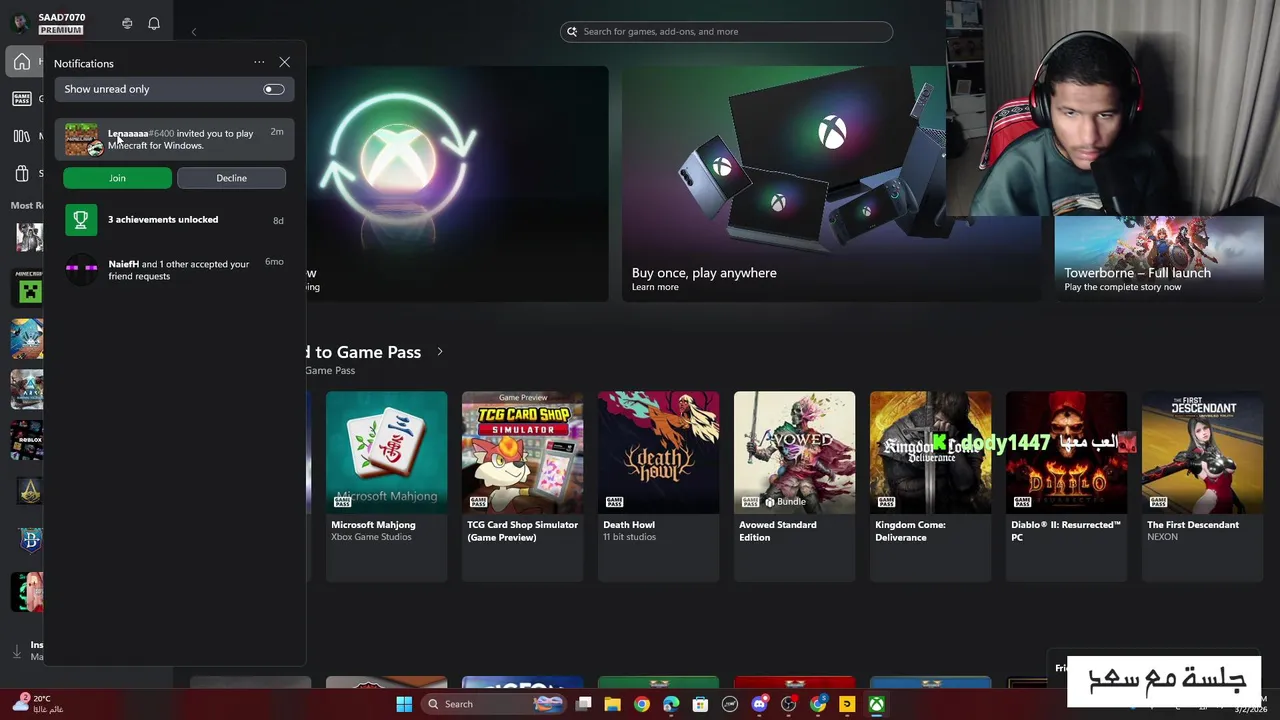The height and width of the screenshot is (720, 1280).
Task: Open the downloads arrow icon at sidebar bottom
Action: (x=17, y=652)
